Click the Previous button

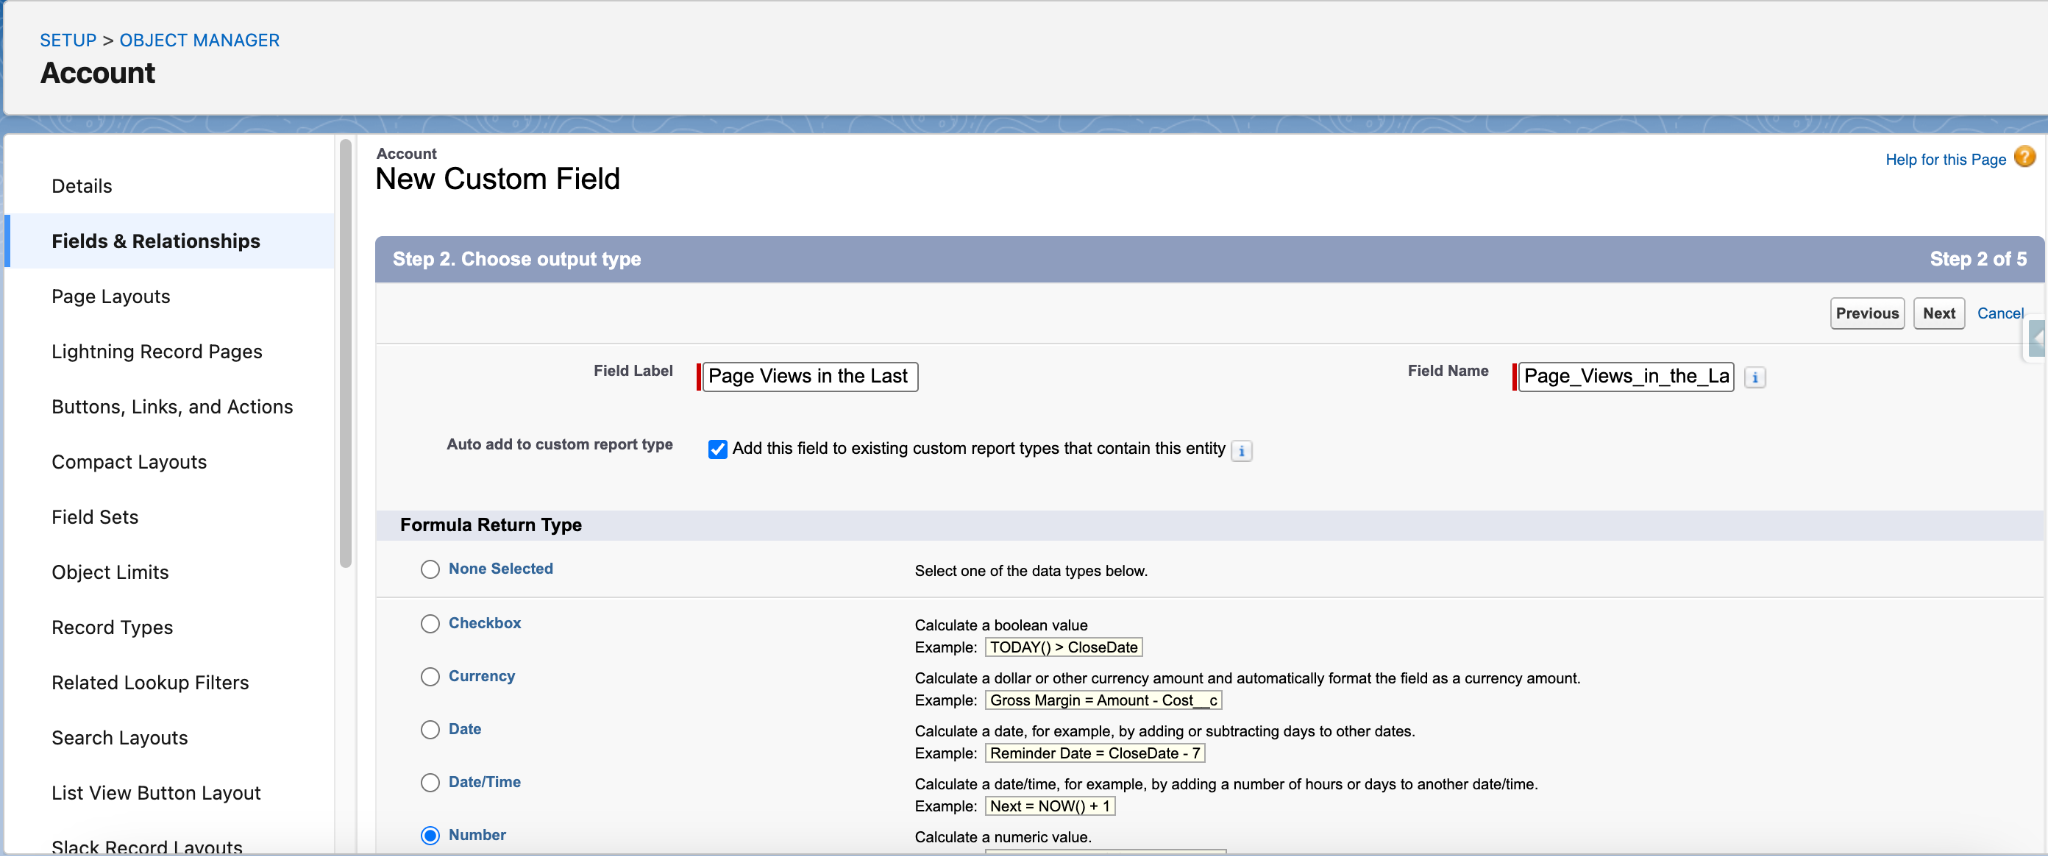pyautogui.click(x=1867, y=313)
